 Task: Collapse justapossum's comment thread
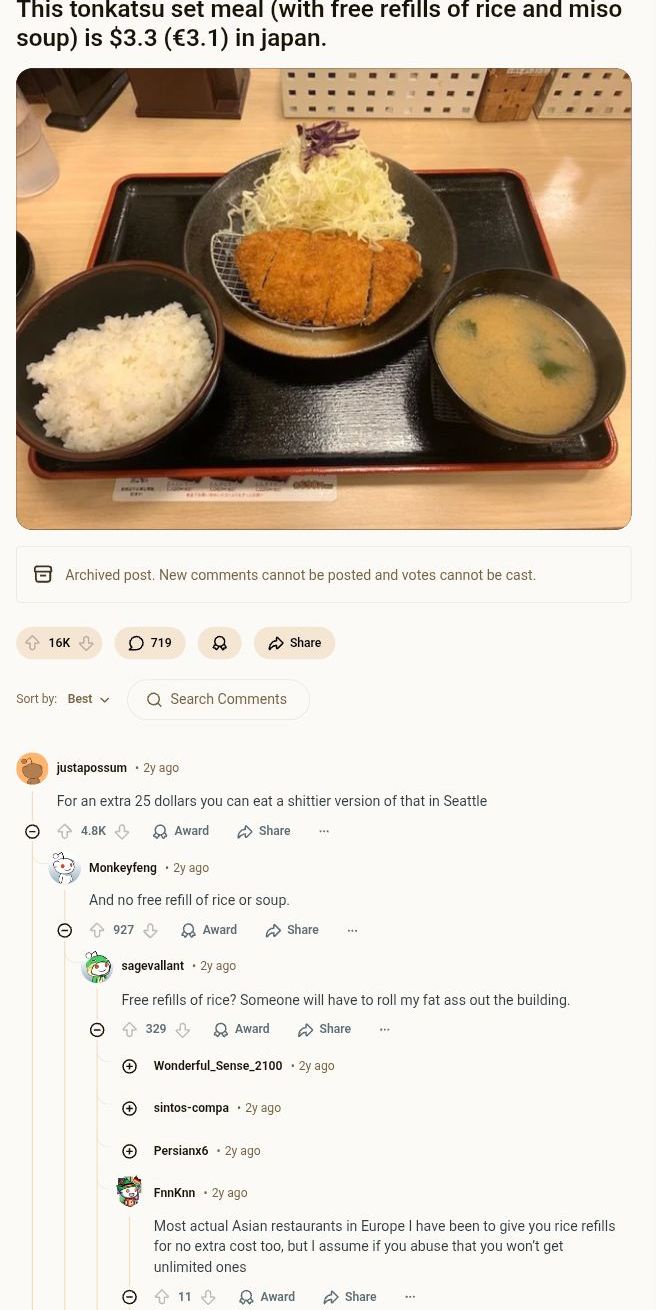pos(32,831)
